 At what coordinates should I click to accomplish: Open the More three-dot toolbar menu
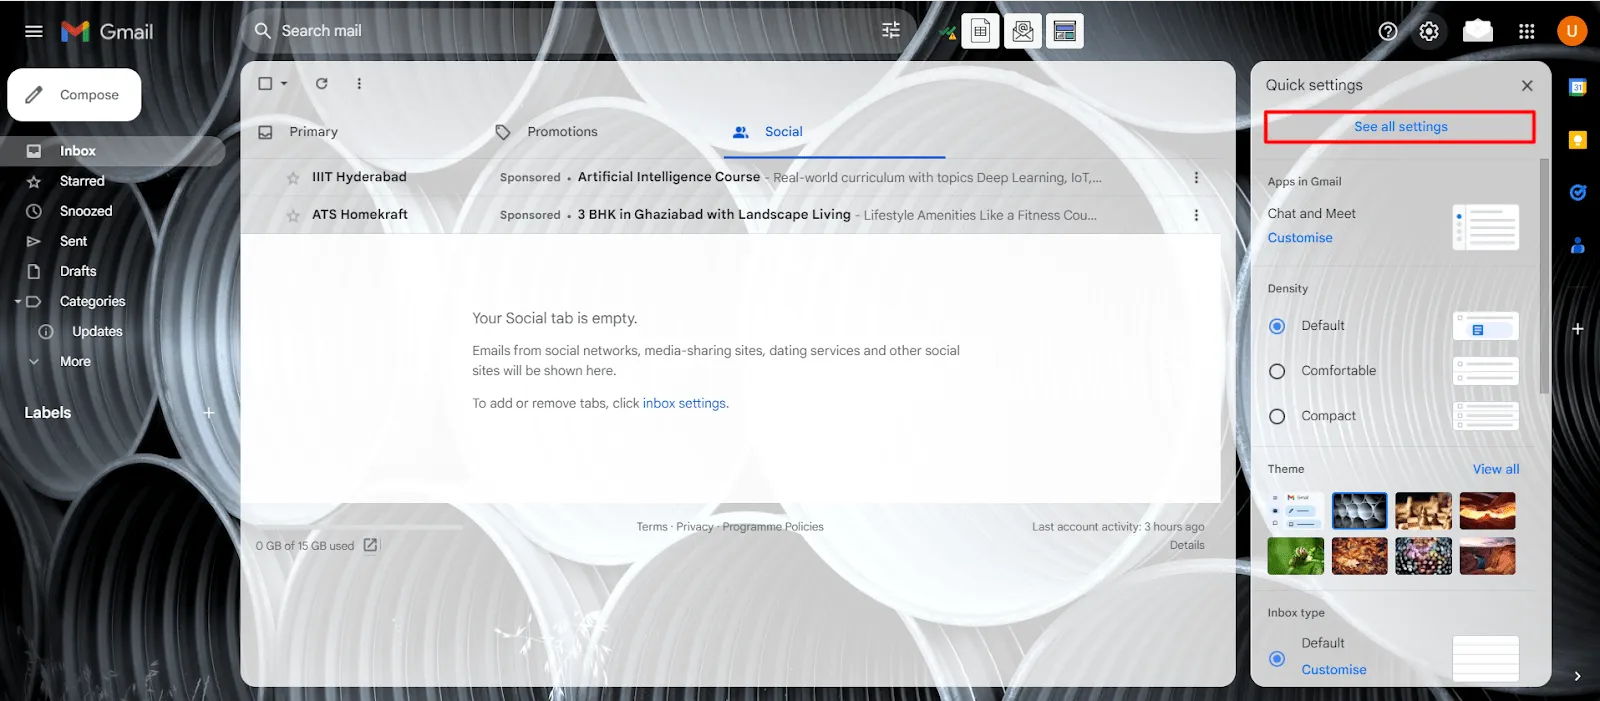359,84
